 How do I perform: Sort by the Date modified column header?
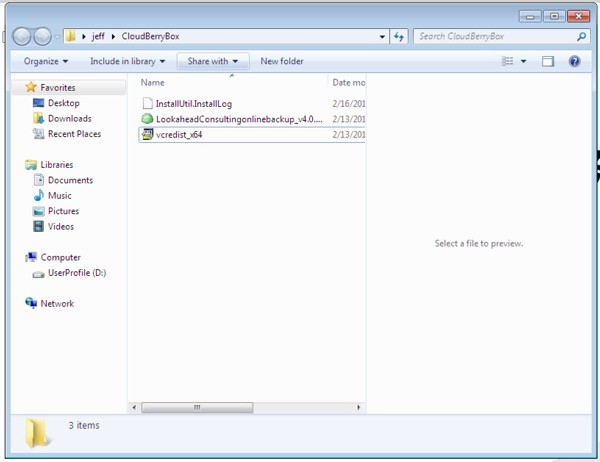click(x=347, y=82)
